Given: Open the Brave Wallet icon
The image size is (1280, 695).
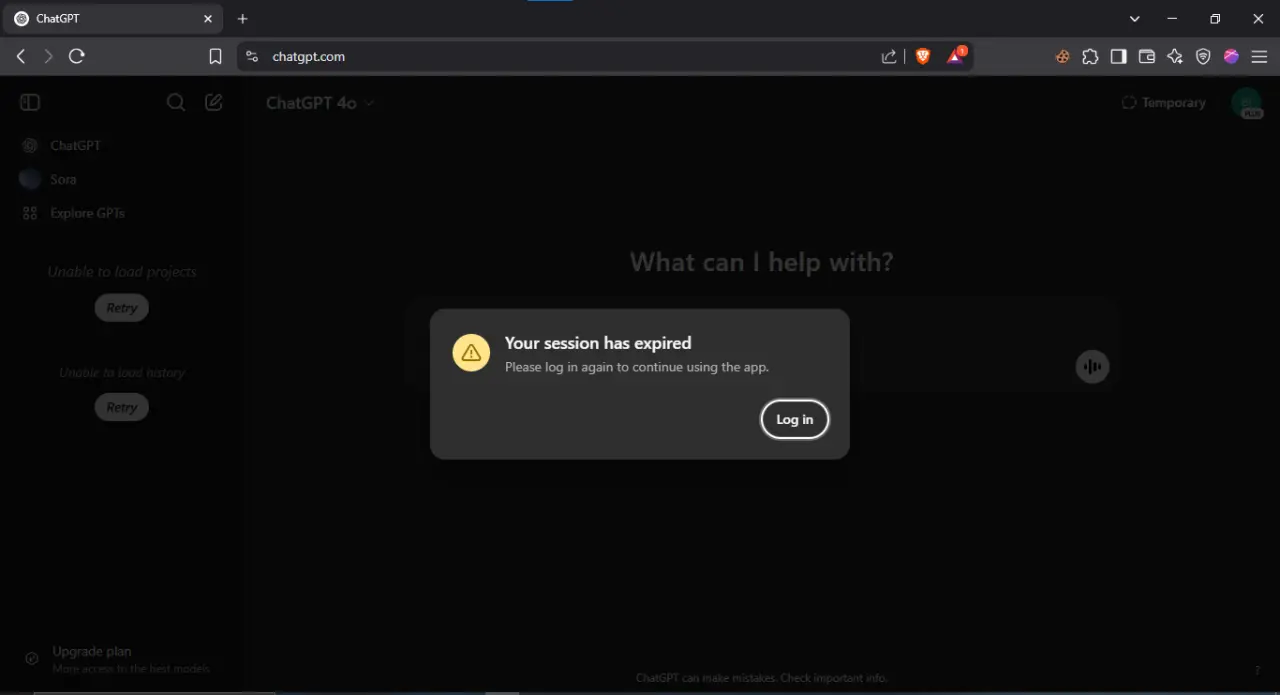Looking at the screenshot, I should click(1147, 57).
